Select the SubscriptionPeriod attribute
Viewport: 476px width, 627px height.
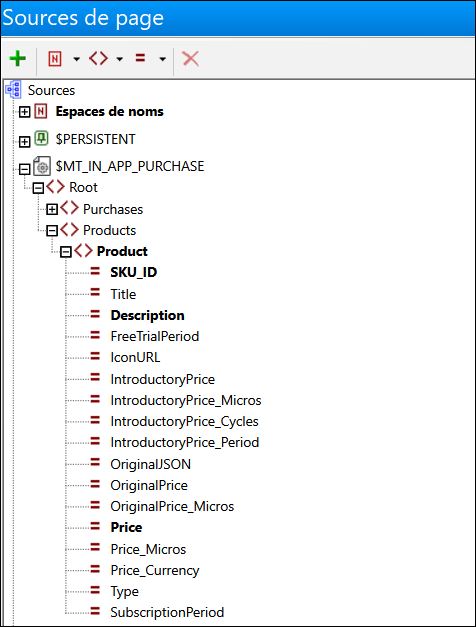point(167,612)
